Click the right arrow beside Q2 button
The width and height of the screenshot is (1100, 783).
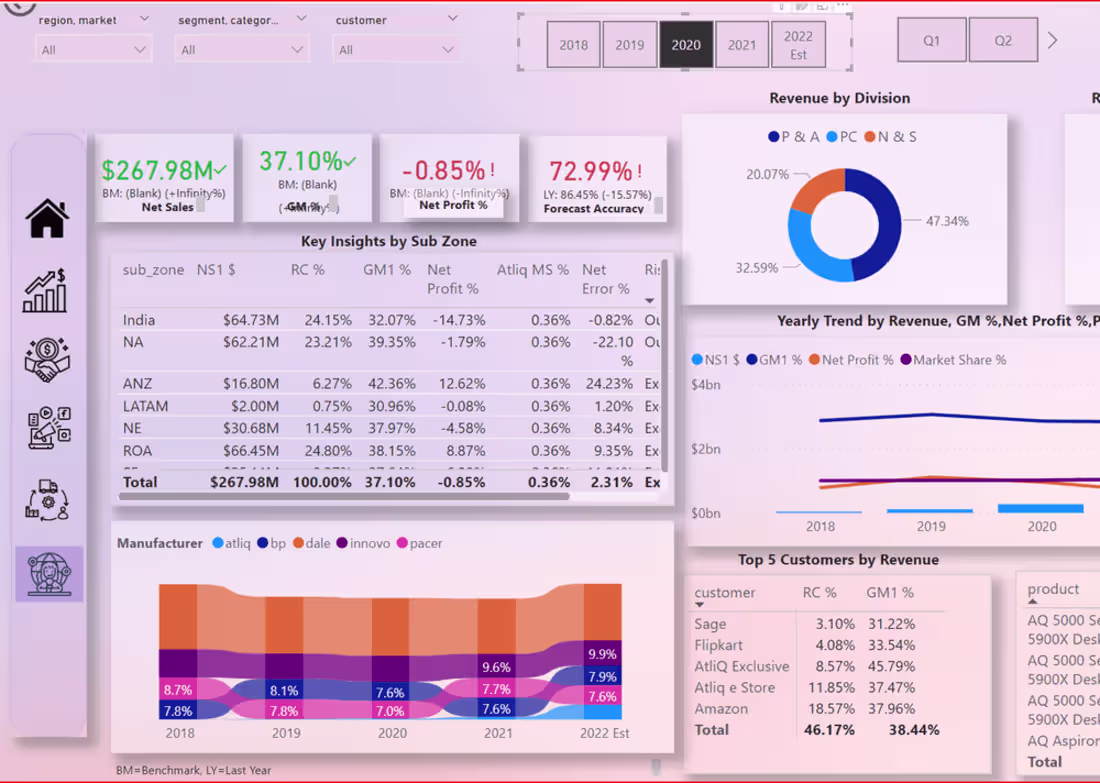point(1051,39)
